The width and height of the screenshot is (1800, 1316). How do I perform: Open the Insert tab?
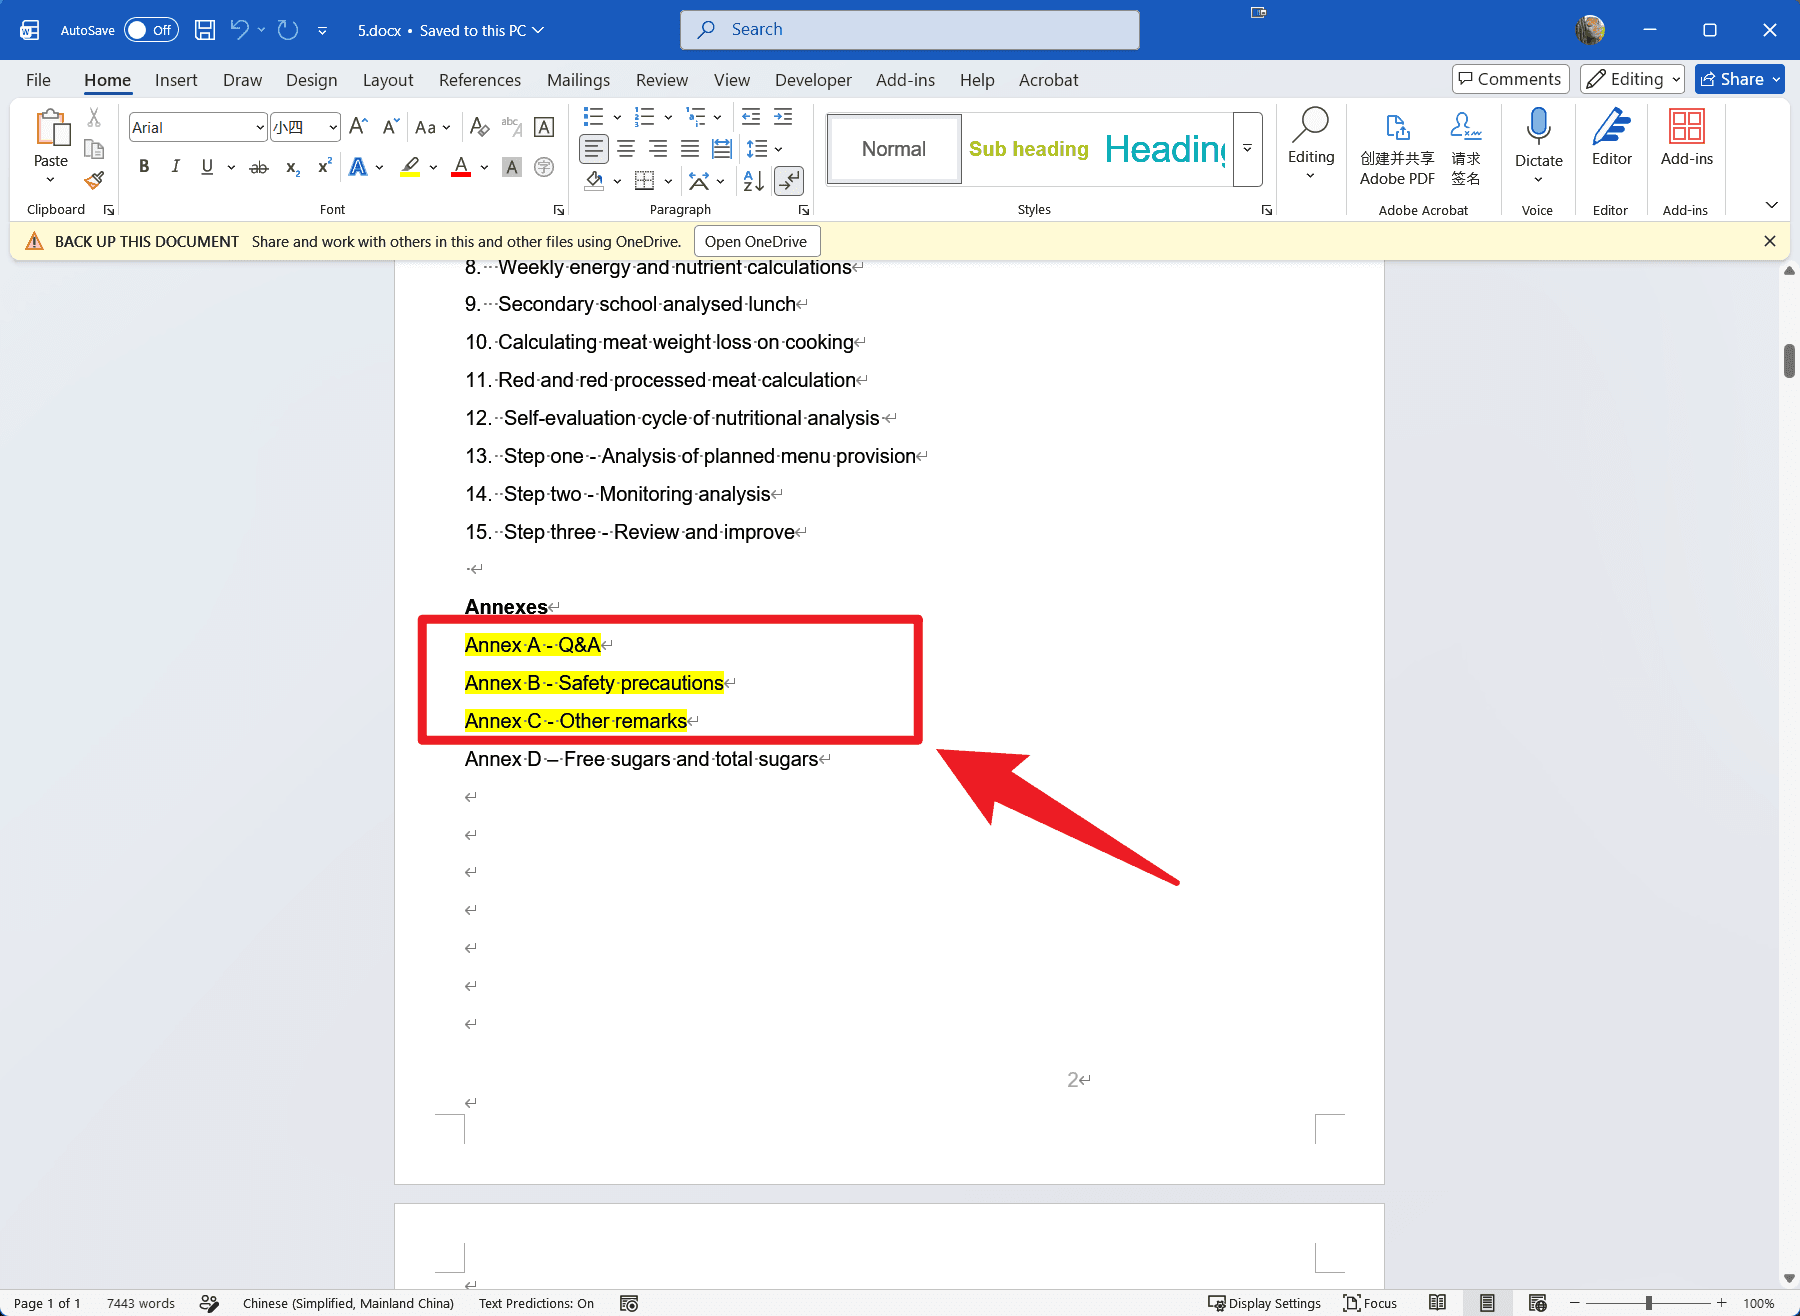[x=176, y=80]
